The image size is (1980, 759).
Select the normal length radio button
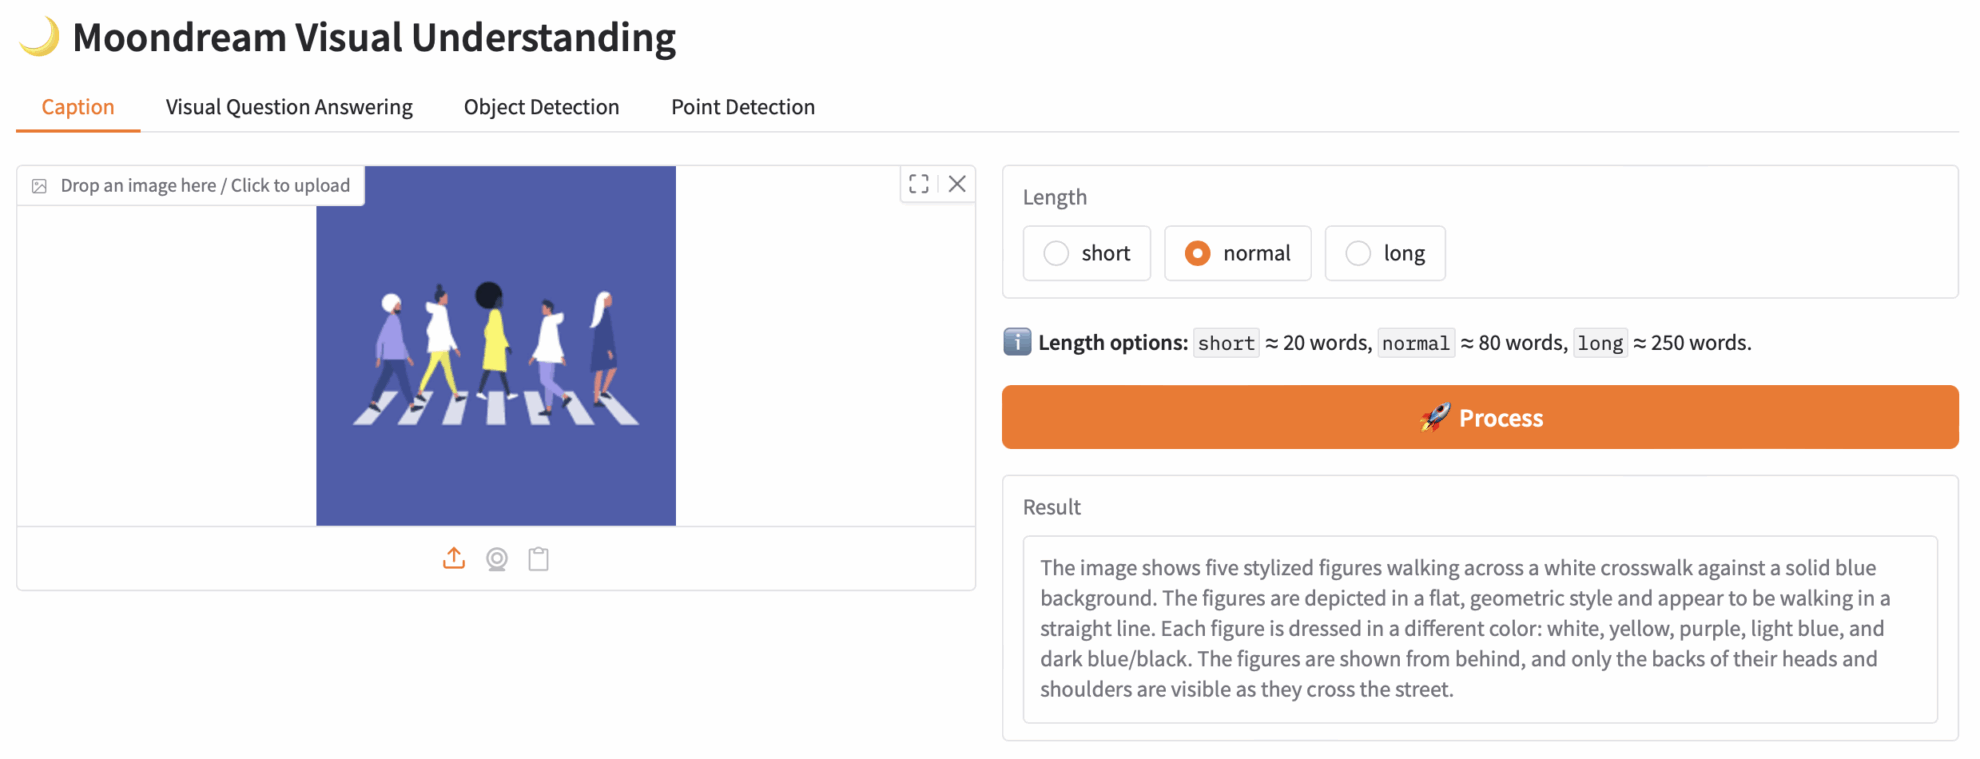click(x=1197, y=254)
